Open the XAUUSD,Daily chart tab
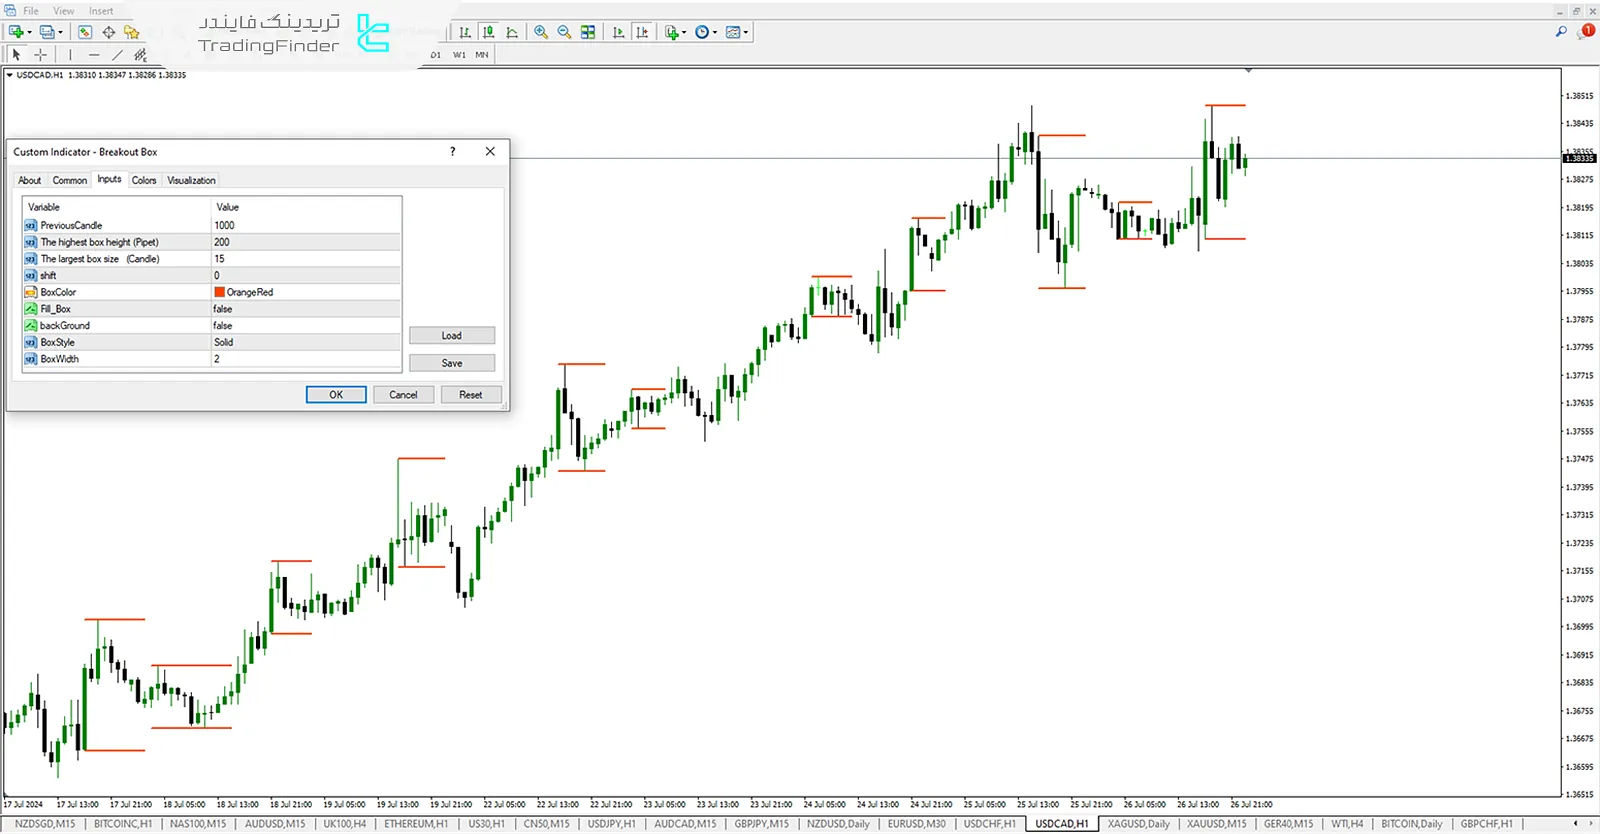 pyautogui.click(x=1138, y=824)
